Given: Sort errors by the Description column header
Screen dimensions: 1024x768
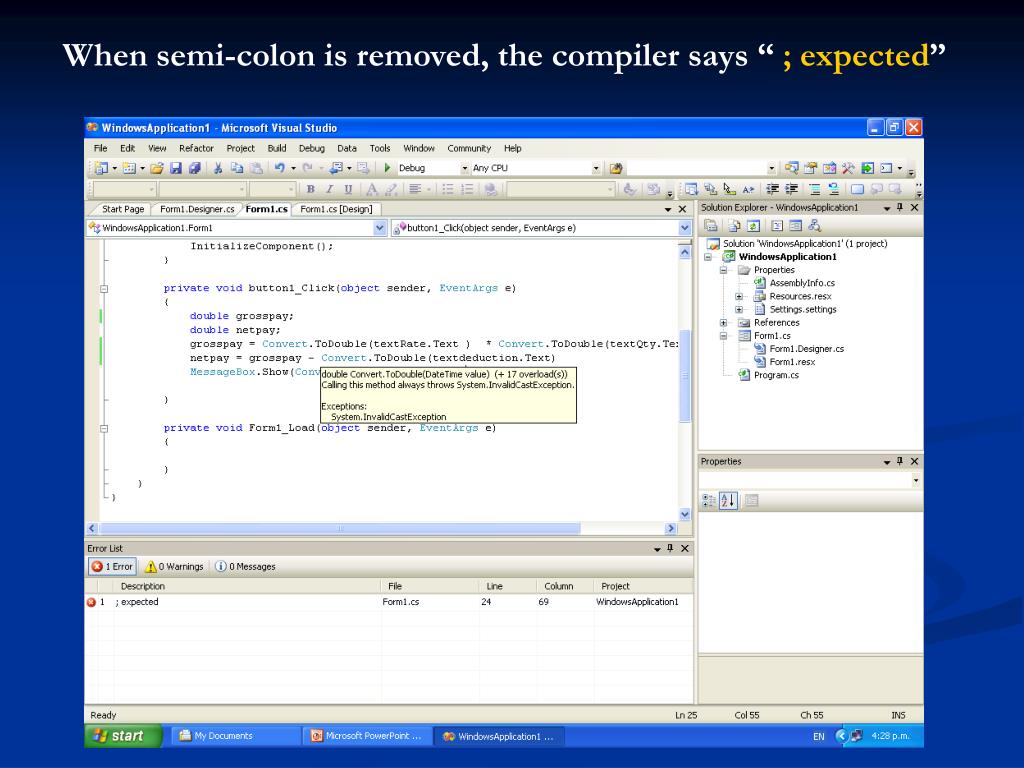Looking at the screenshot, I should pos(247,586).
